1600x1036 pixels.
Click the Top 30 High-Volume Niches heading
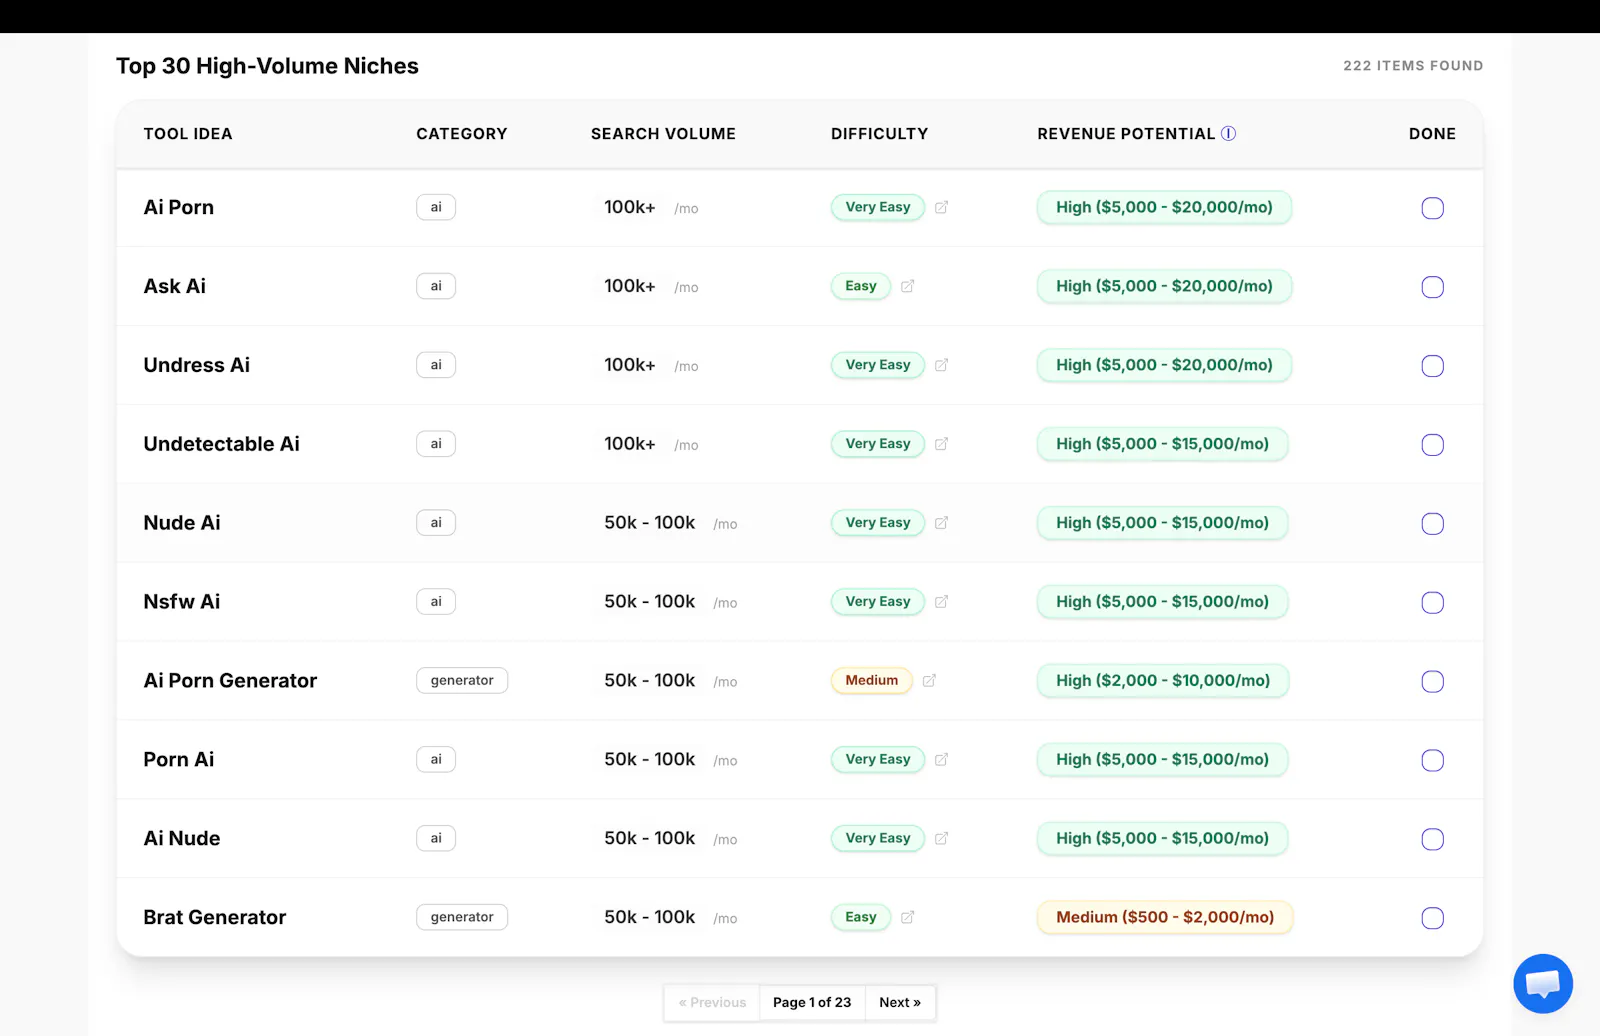[x=267, y=66]
